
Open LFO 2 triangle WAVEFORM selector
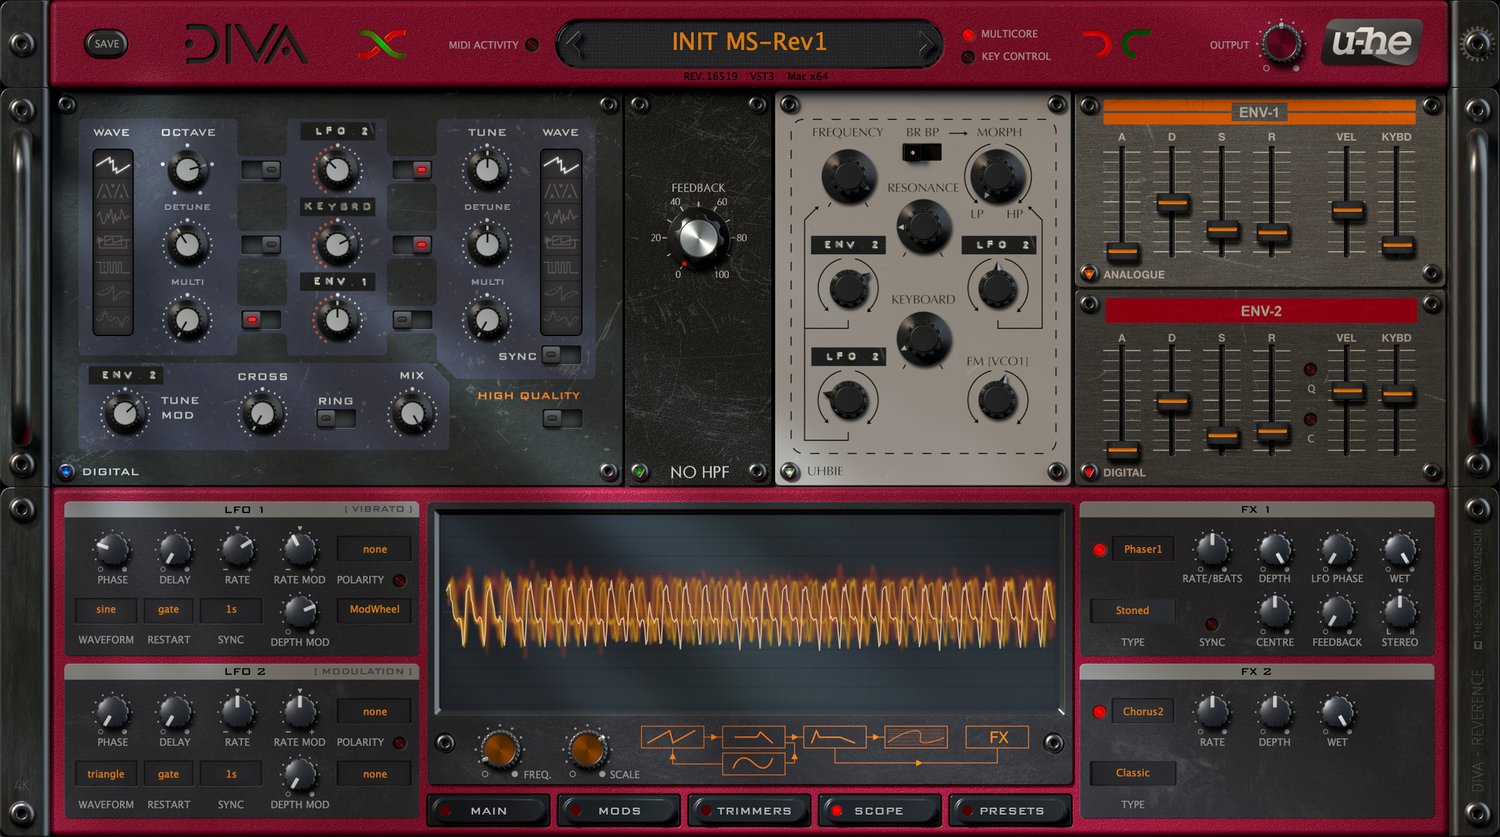pyautogui.click(x=106, y=774)
